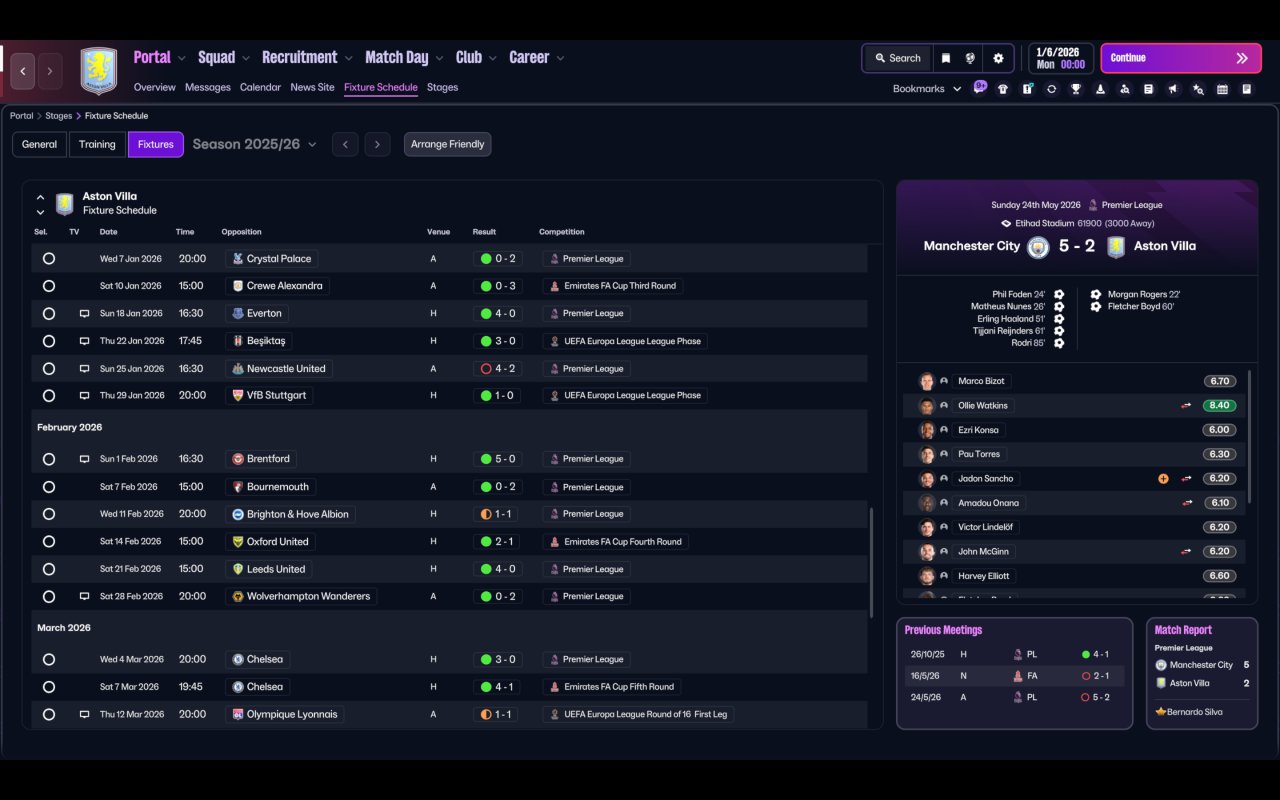The width and height of the screenshot is (1280, 800).
Task: Select the Brentford fixture radio button
Action: click(x=49, y=459)
